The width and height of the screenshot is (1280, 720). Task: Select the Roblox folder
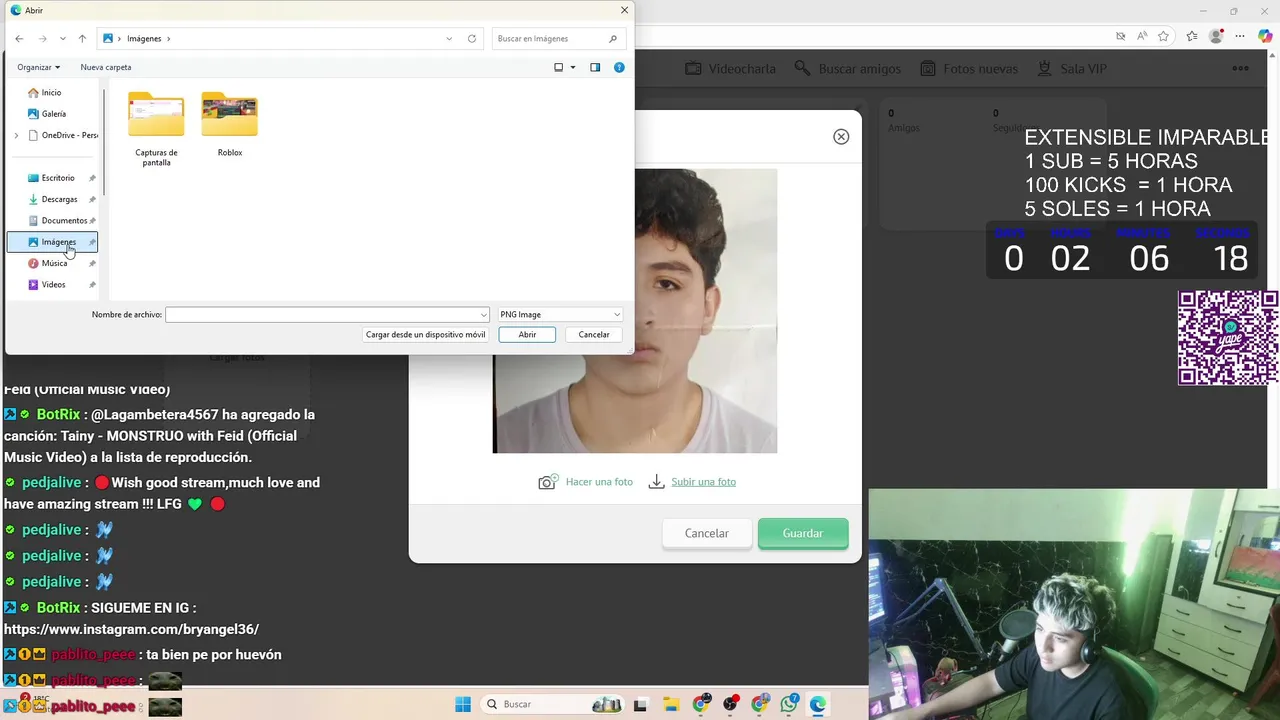[x=230, y=124]
